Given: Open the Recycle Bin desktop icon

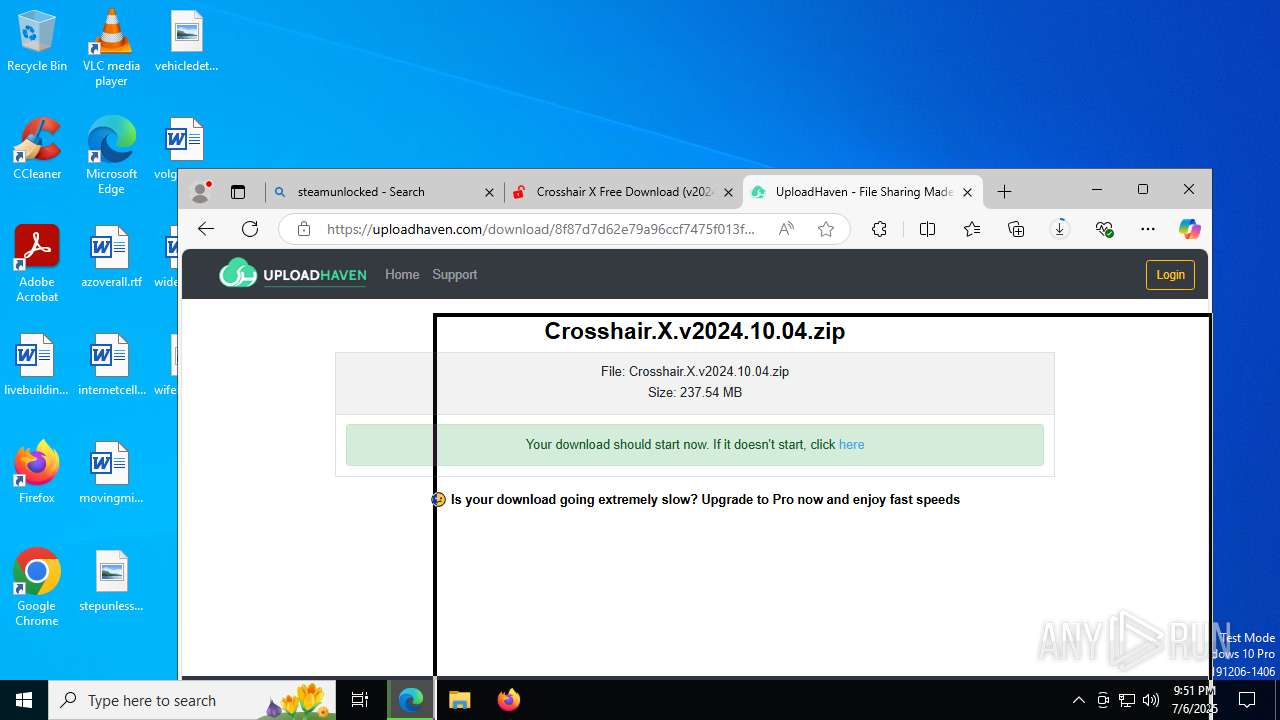Looking at the screenshot, I should click(x=37, y=41).
